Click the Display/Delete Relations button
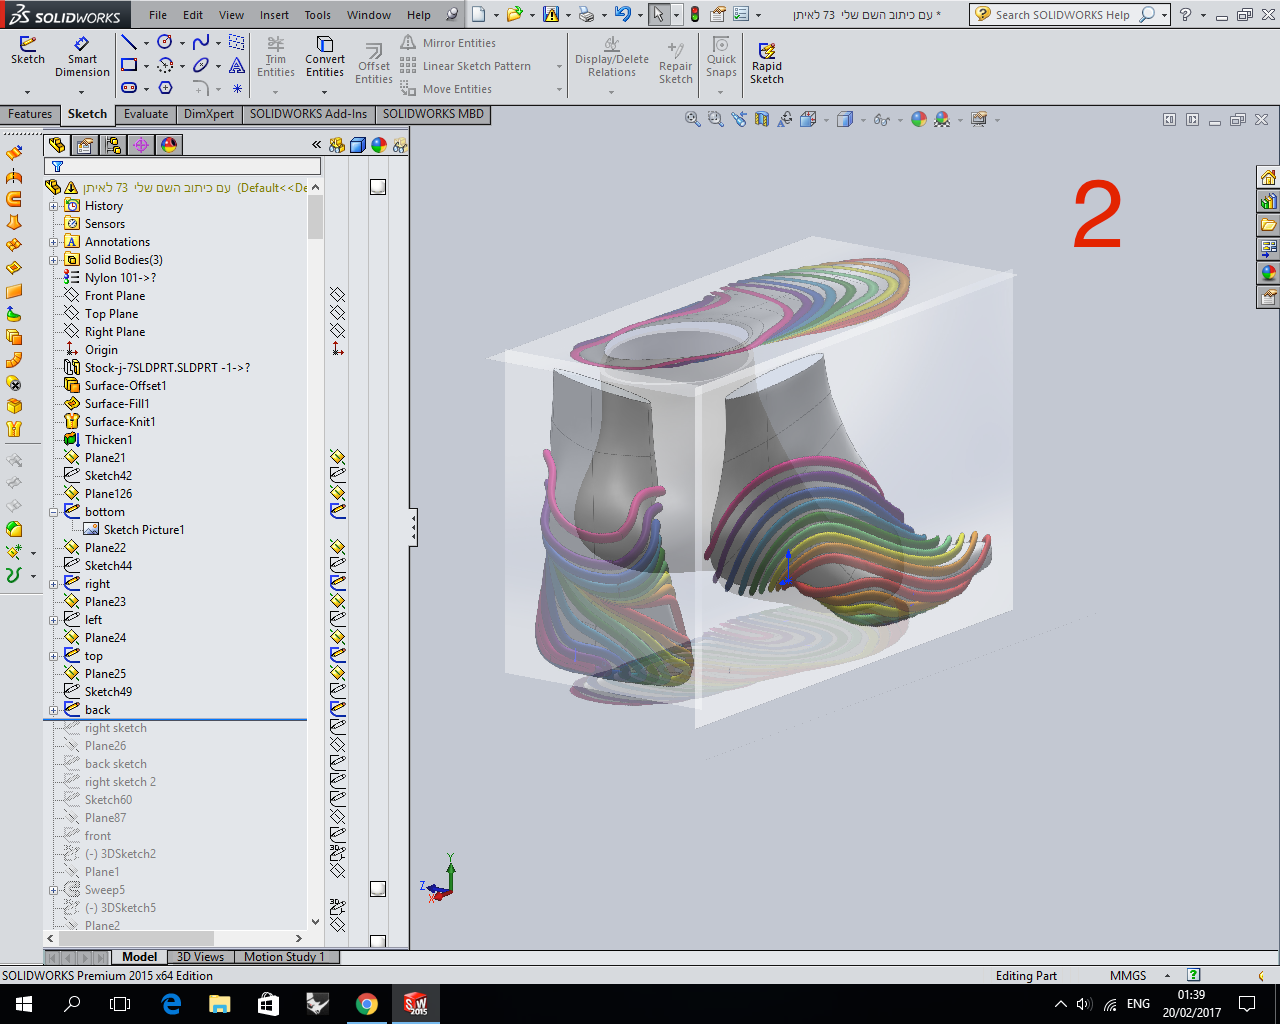Image resolution: width=1280 pixels, height=1024 pixels. [x=611, y=57]
